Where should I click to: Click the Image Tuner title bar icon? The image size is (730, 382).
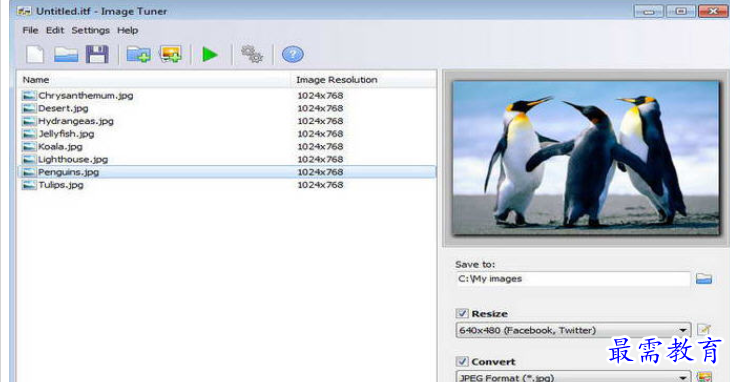pos(24,11)
